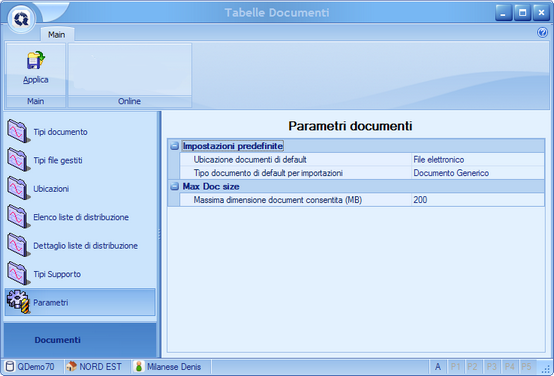Edit the 200 max size value

(x=478, y=200)
